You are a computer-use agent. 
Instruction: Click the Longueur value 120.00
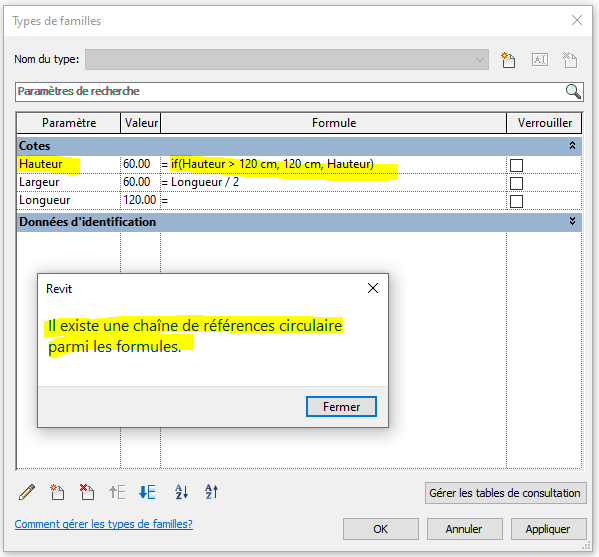[x=139, y=200]
